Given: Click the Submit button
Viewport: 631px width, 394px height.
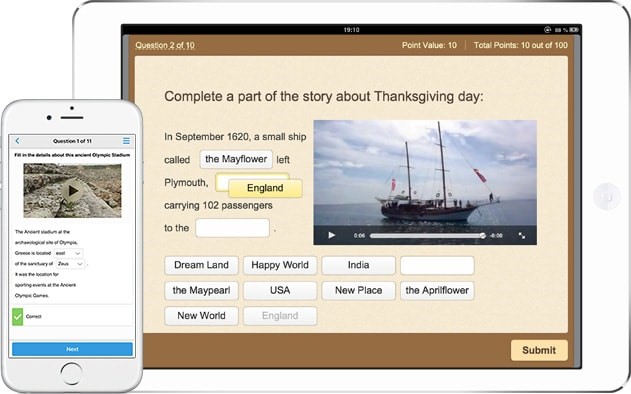Looking at the screenshot, I should (x=539, y=350).
